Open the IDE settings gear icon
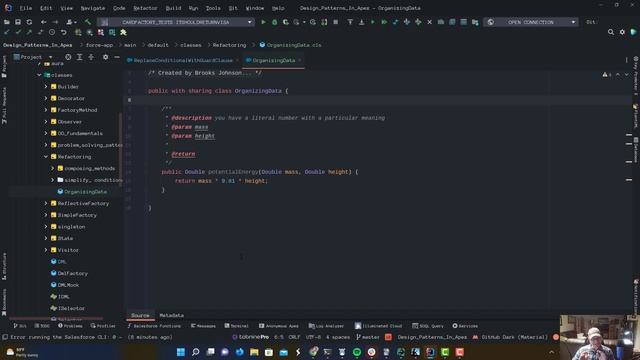This screenshot has width=640, height=360. click(622, 32)
